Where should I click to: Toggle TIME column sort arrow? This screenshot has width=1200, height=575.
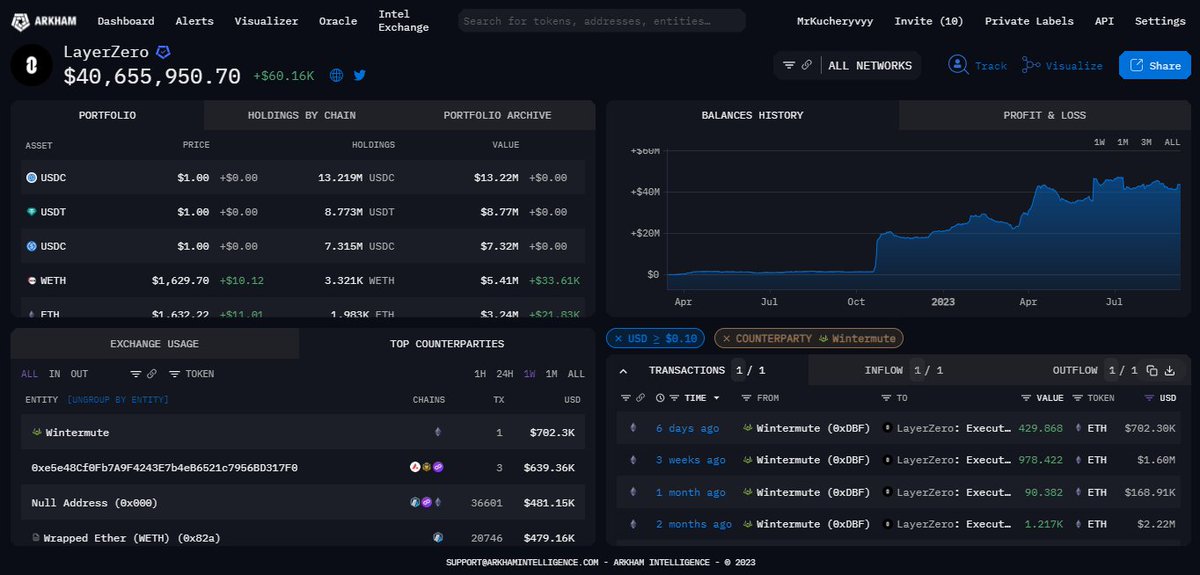click(x=716, y=398)
